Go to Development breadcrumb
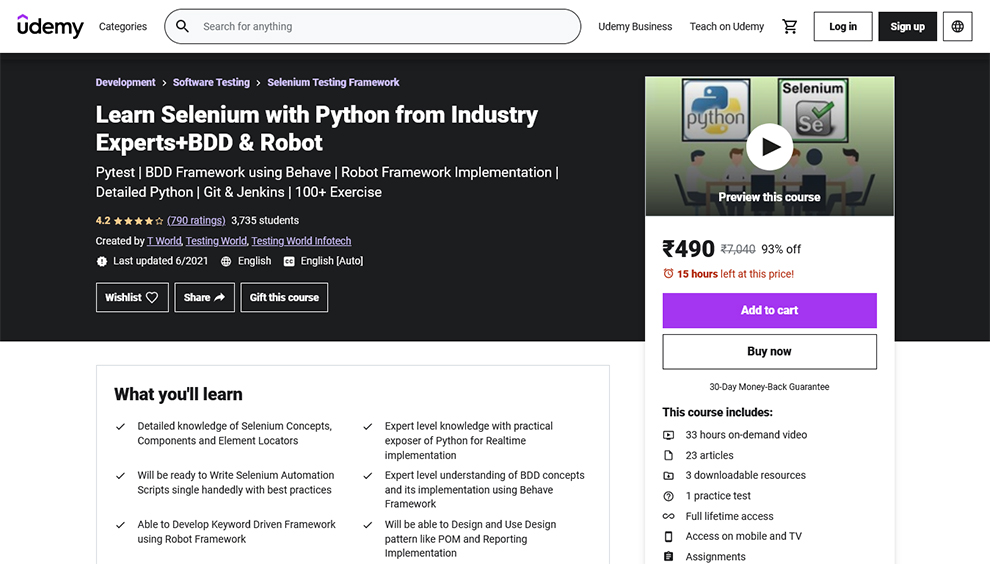Viewport: 990px width, 564px height. click(125, 82)
